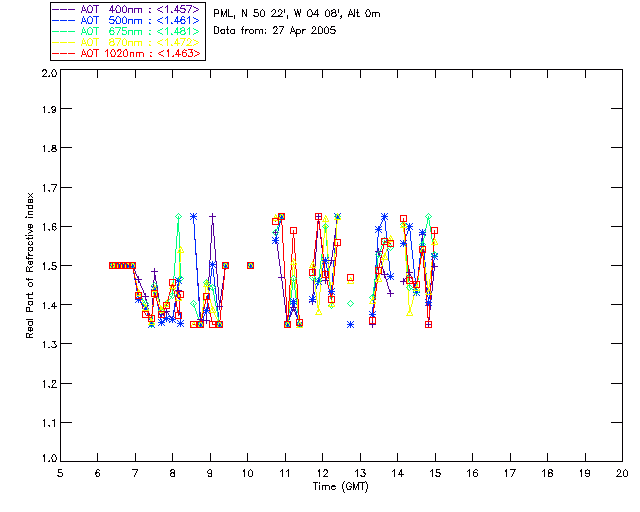Image resolution: width=640 pixels, height=512 pixels.
Task: Click the isolated data marker just past 10 GMT
Action: tap(251, 265)
